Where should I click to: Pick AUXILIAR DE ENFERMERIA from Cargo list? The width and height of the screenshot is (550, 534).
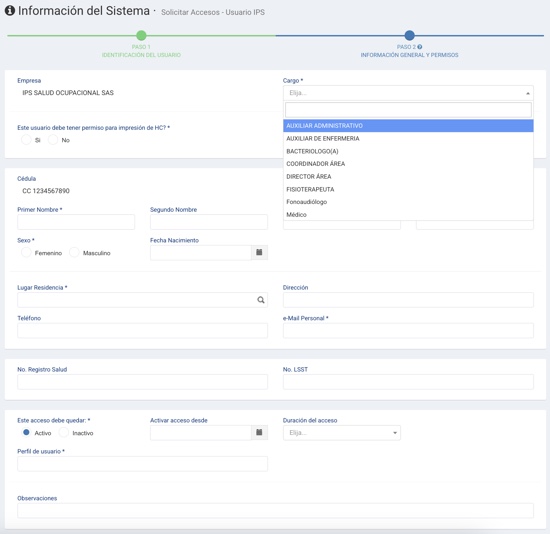[408, 139]
